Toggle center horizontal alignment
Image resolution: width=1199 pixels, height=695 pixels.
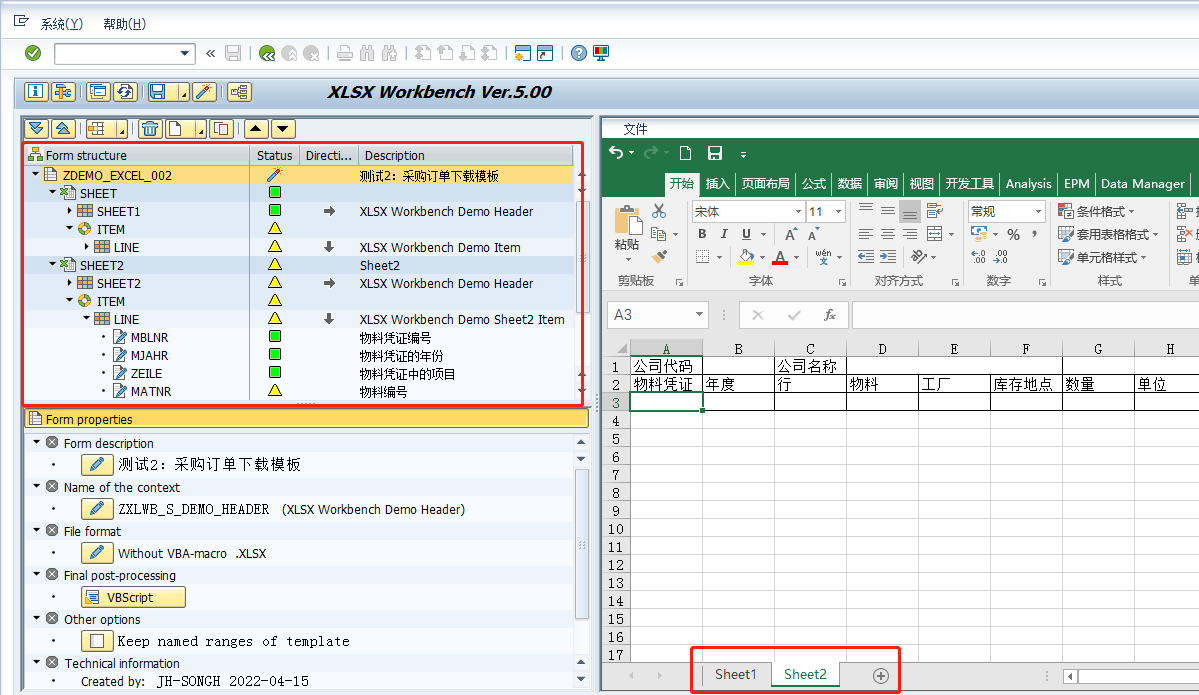(888, 234)
